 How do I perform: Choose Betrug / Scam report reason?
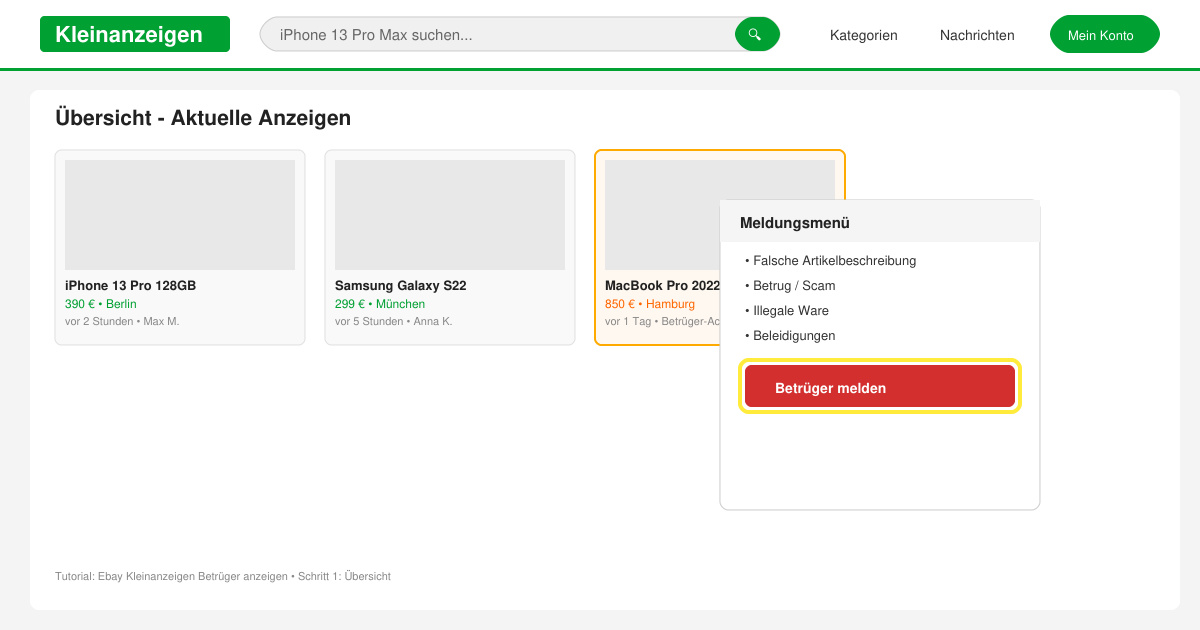(x=790, y=286)
